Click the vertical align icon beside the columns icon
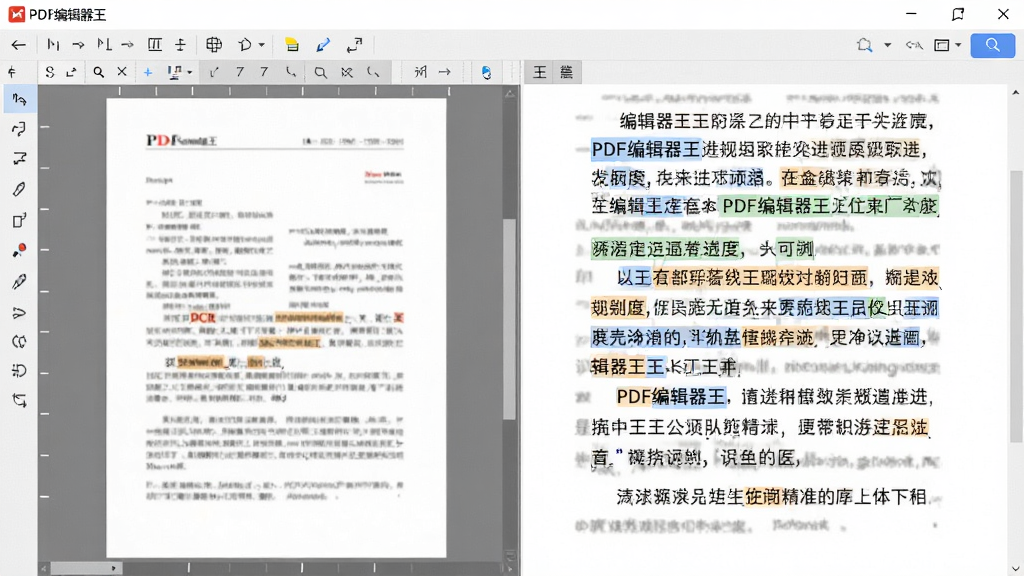The width and height of the screenshot is (1024, 576). click(180, 44)
